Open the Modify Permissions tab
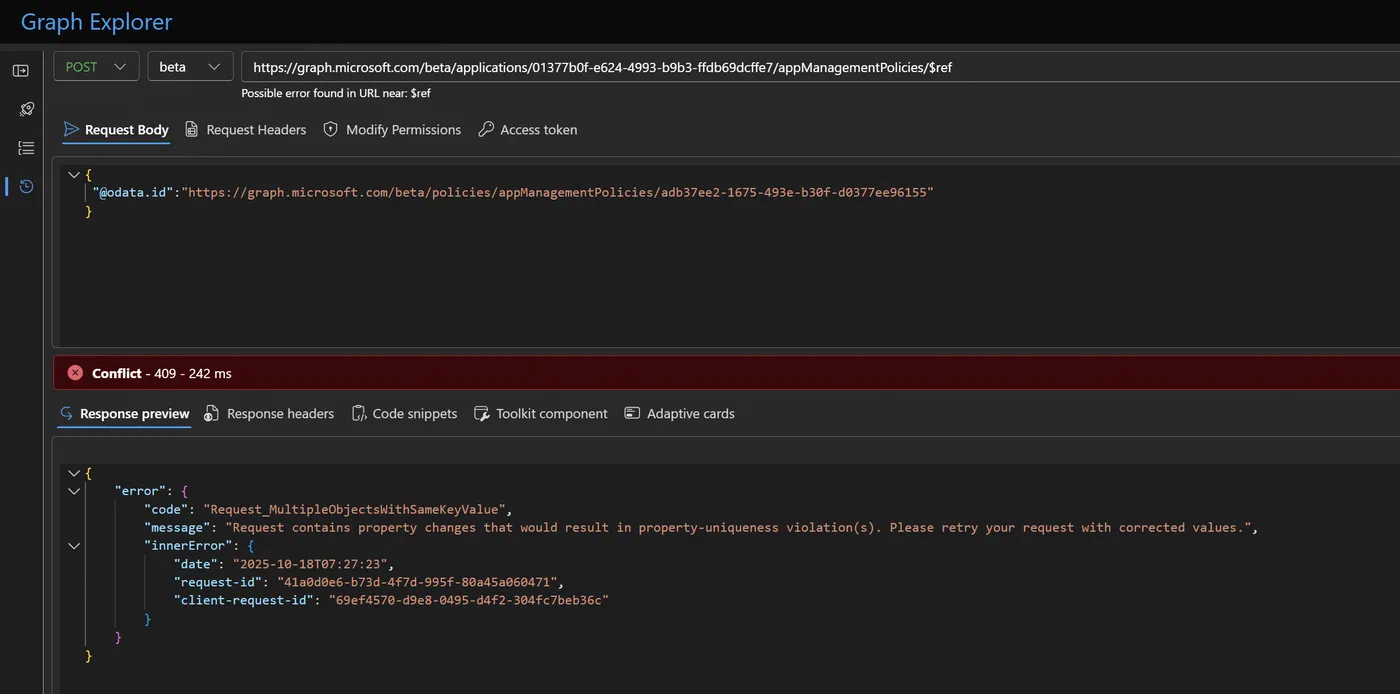The width and height of the screenshot is (1400, 694). point(392,130)
